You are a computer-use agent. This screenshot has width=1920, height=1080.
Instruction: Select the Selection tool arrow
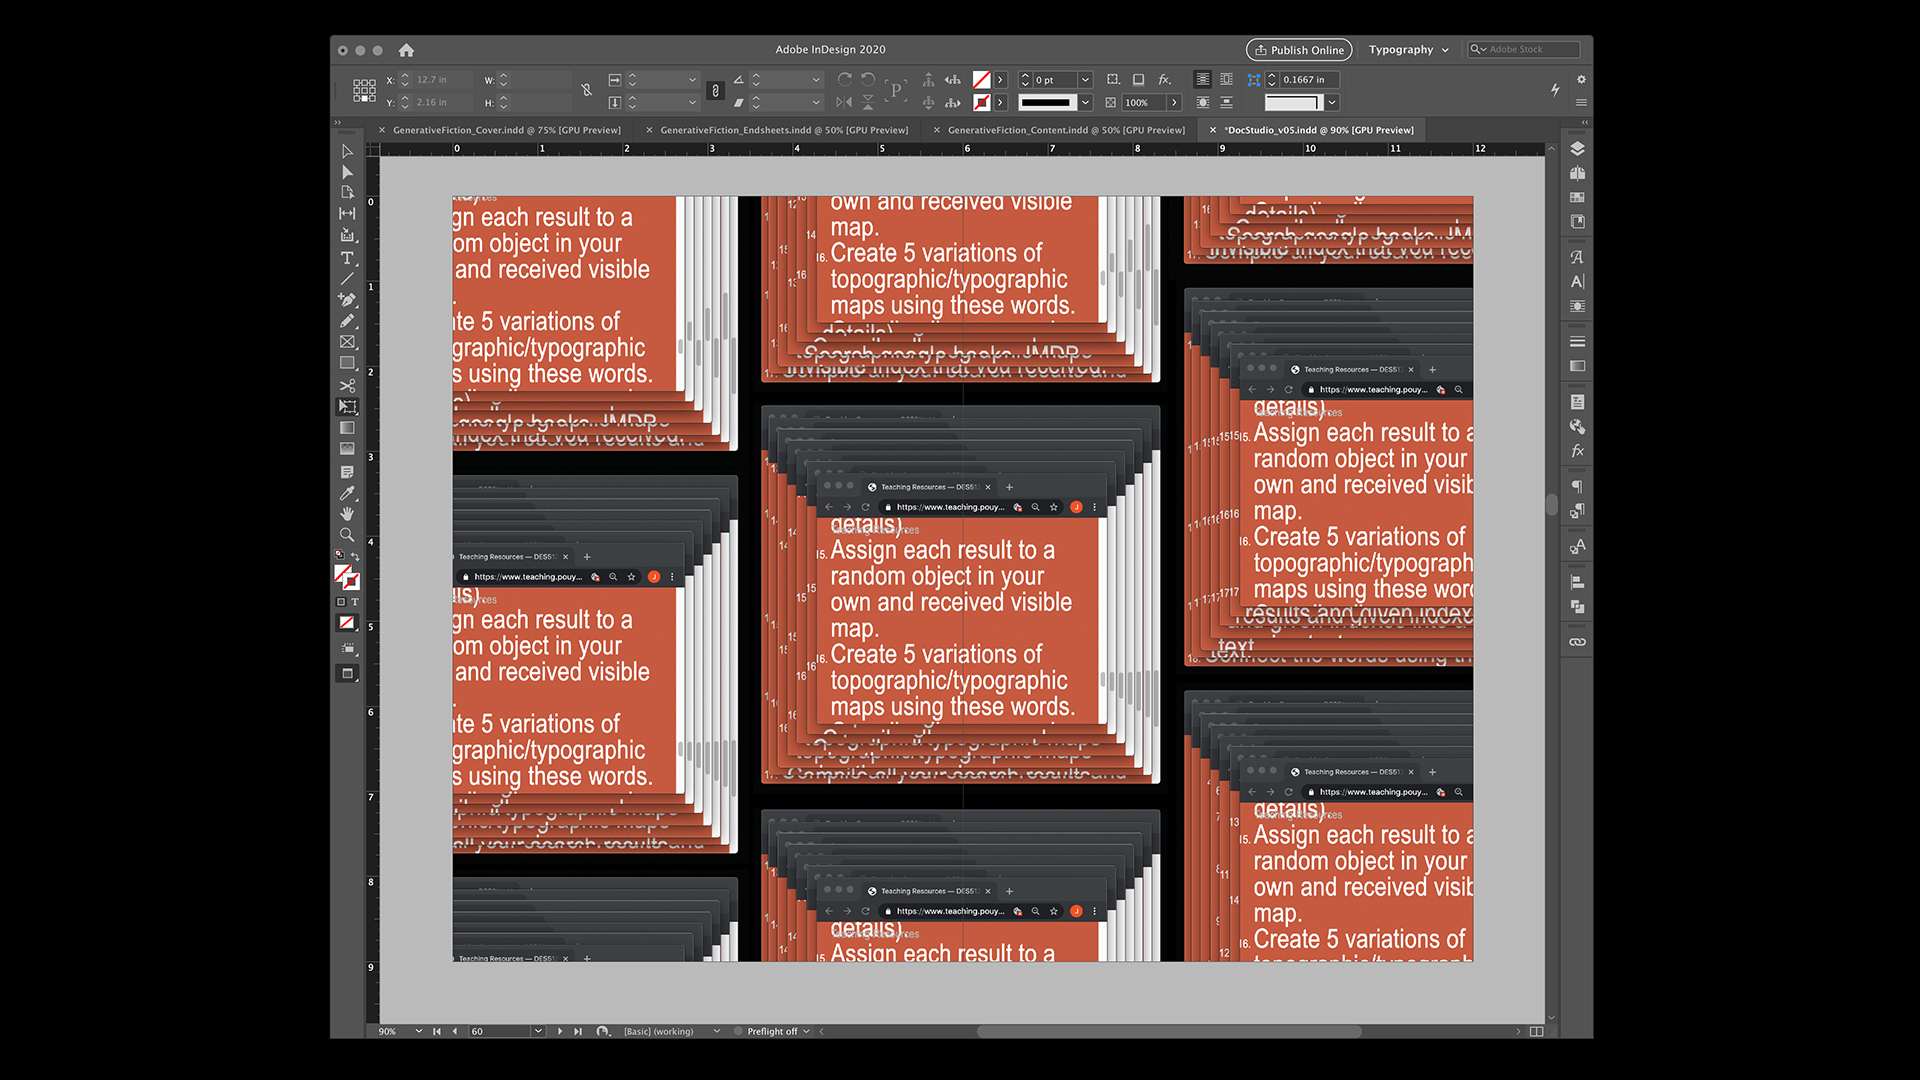click(347, 151)
